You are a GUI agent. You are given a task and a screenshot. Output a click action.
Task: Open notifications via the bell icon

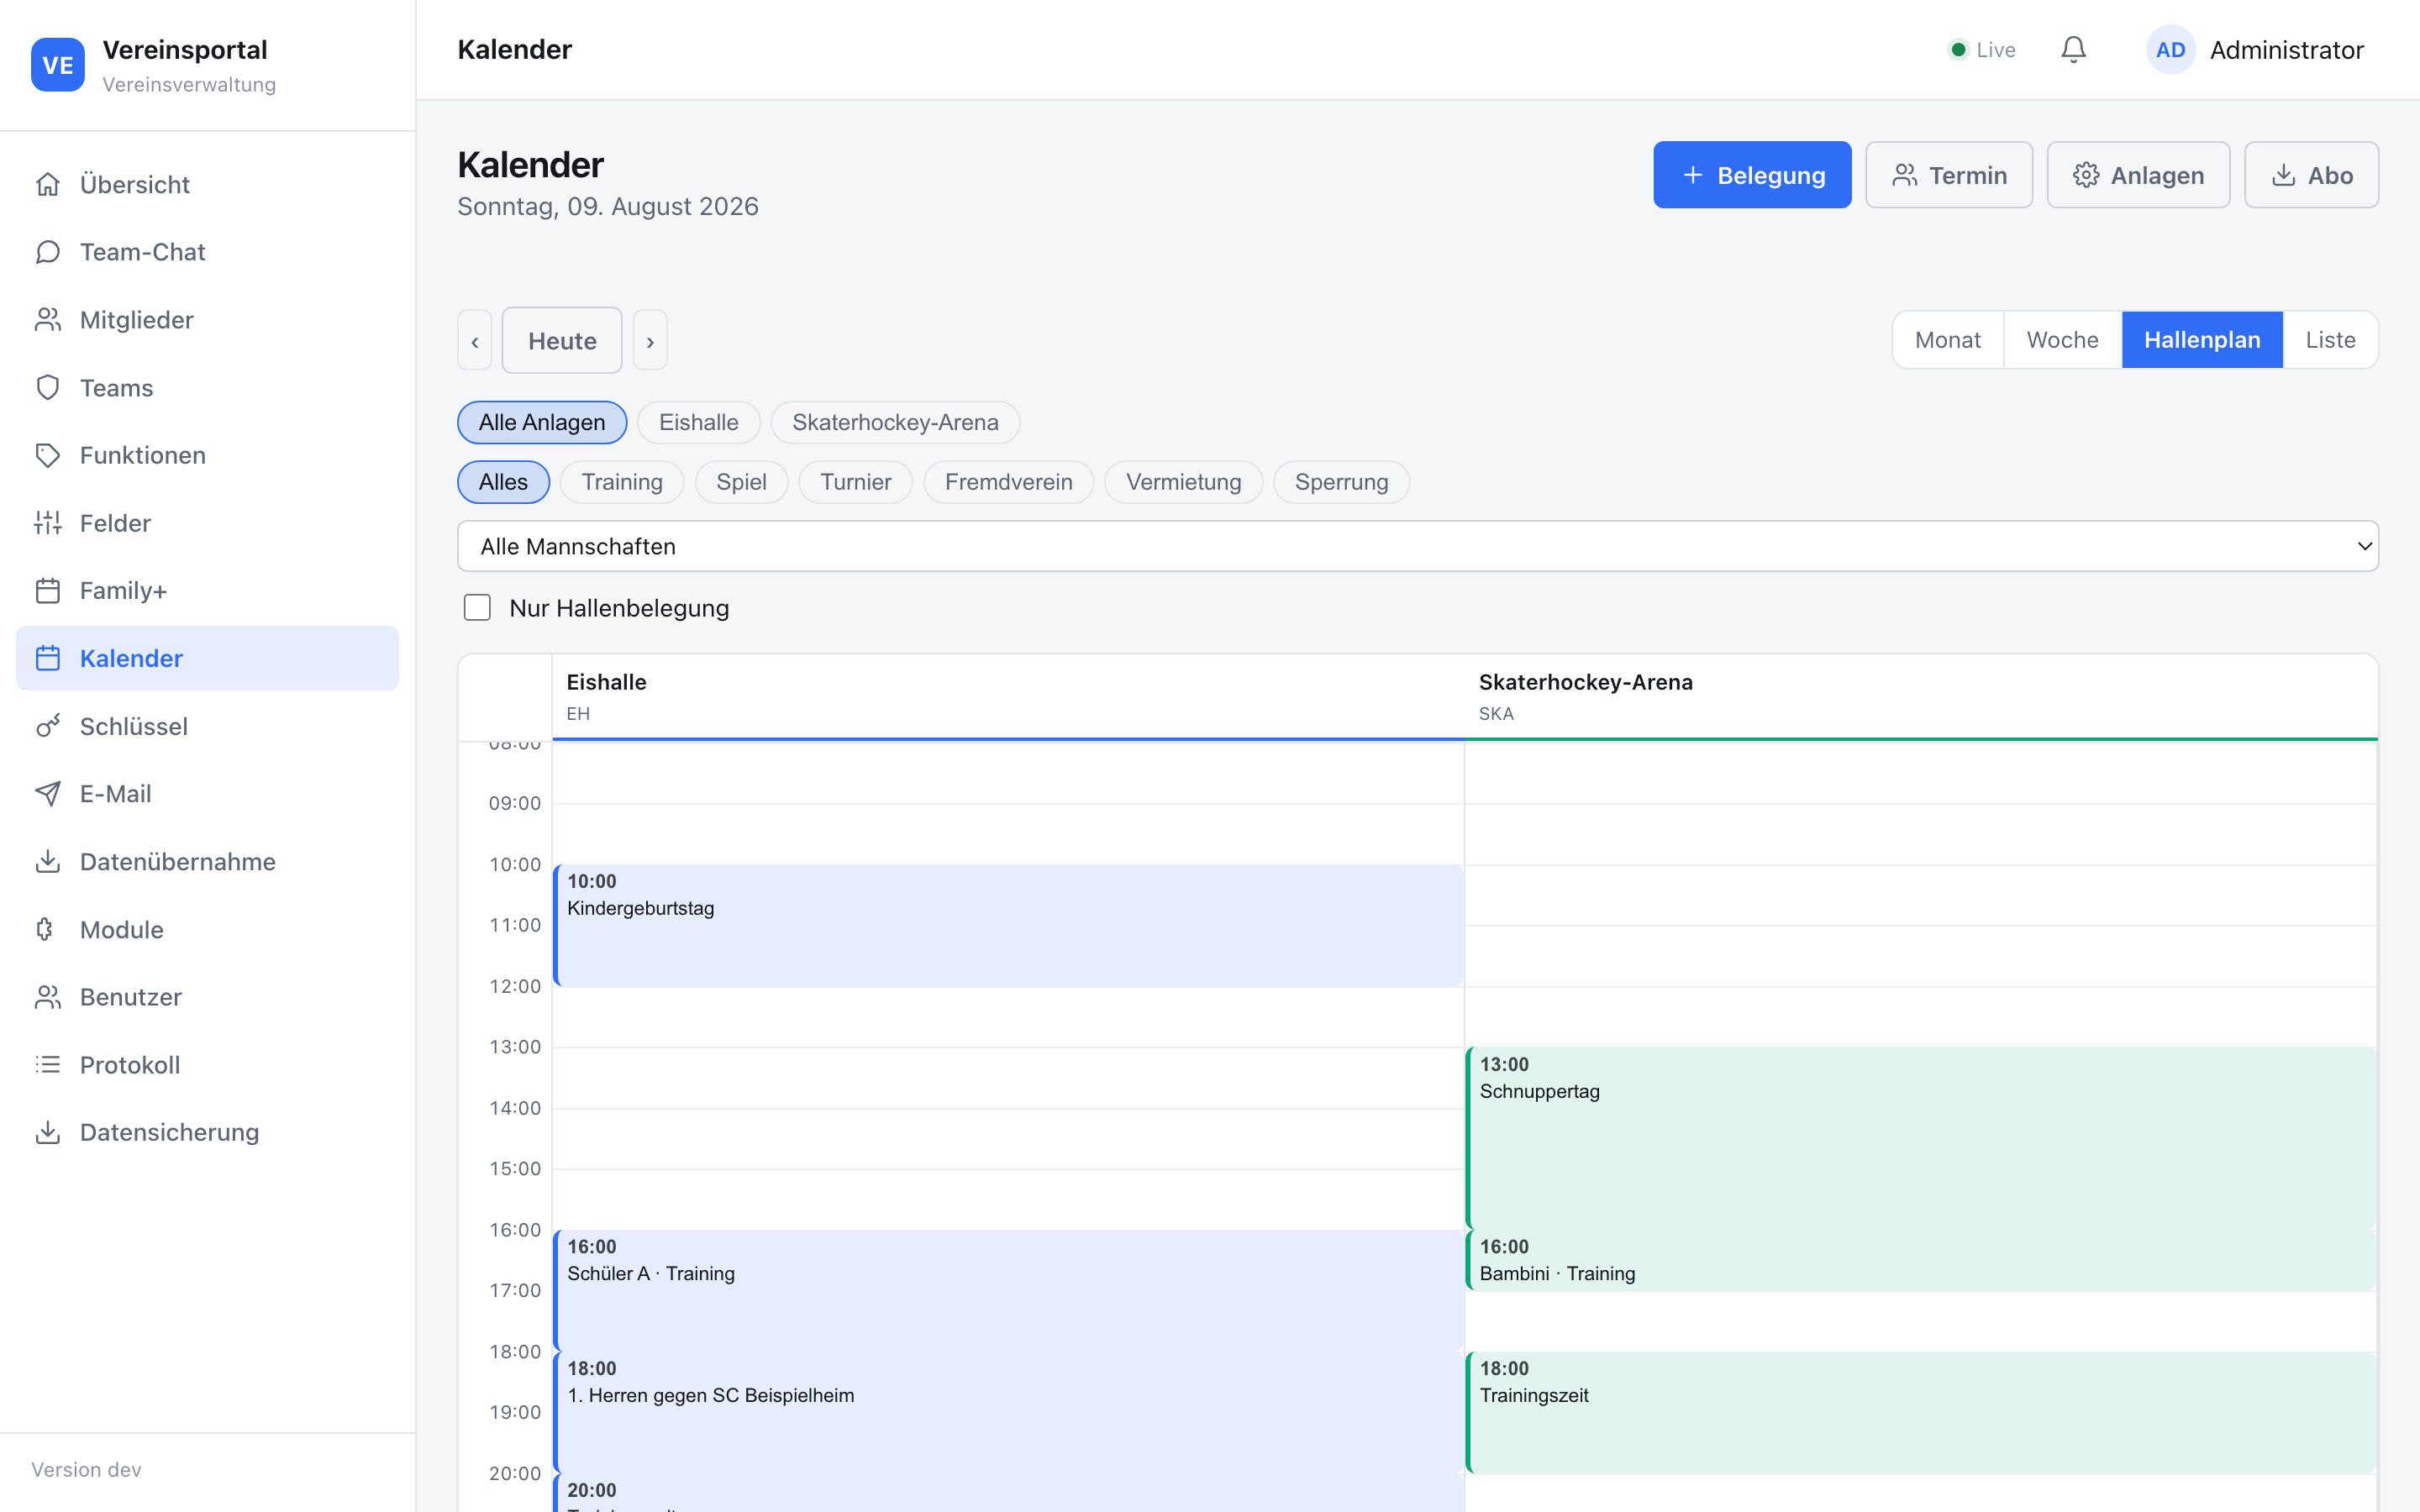click(2074, 50)
